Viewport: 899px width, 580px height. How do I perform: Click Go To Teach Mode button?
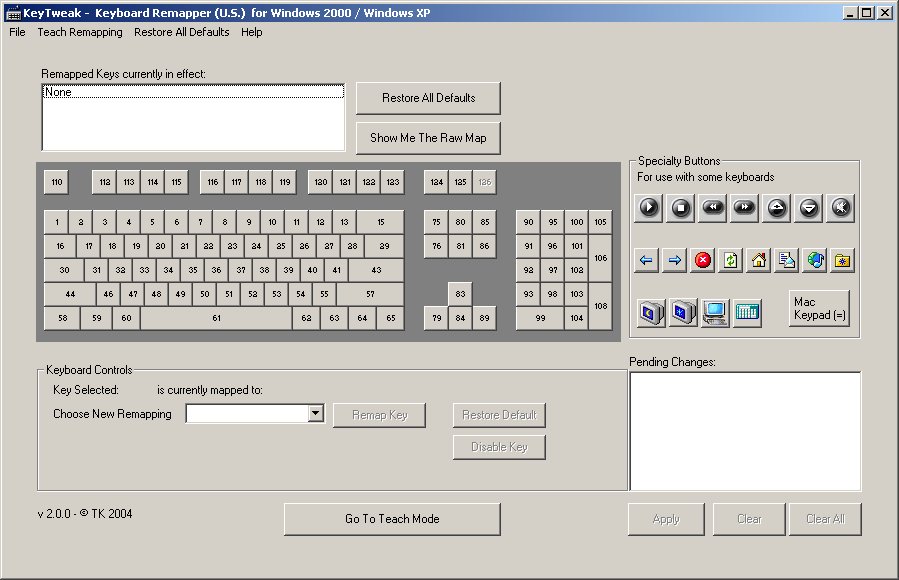(x=392, y=519)
